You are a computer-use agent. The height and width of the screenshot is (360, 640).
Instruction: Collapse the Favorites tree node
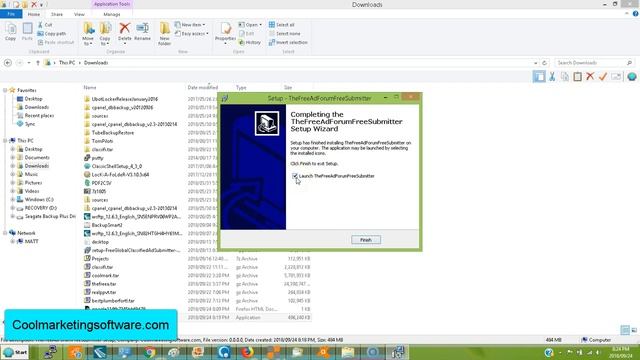pyautogui.click(x=5, y=90)
